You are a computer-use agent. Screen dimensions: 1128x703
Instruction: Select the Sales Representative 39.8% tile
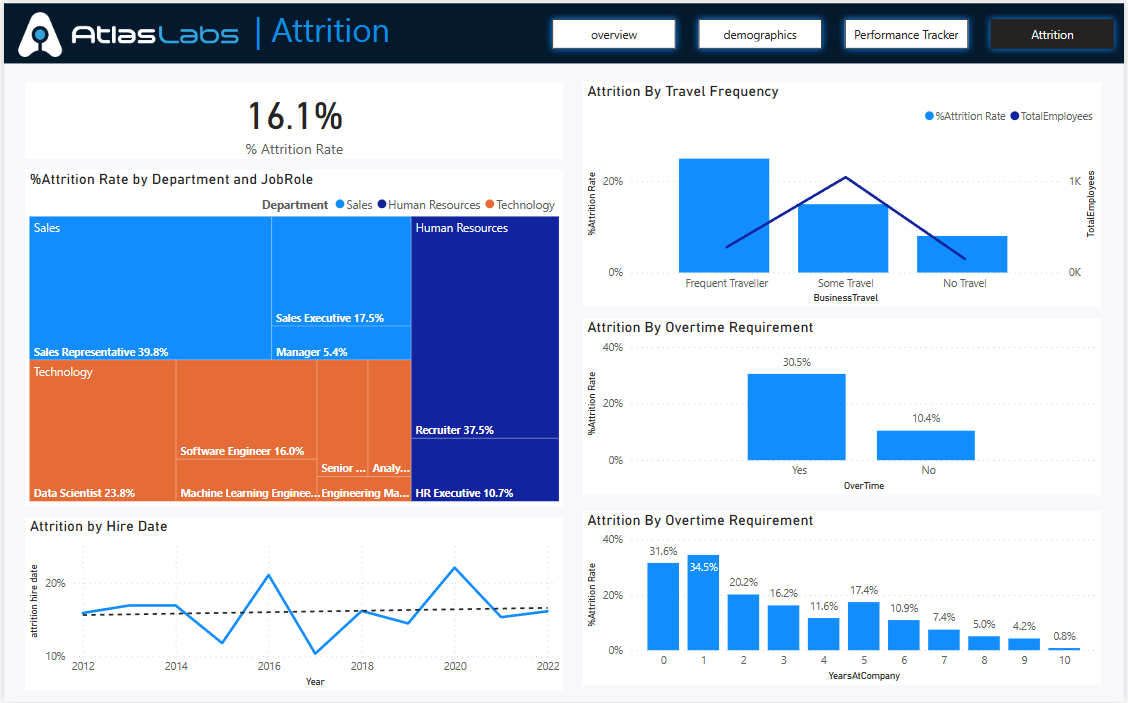click(x=150, y=288)
